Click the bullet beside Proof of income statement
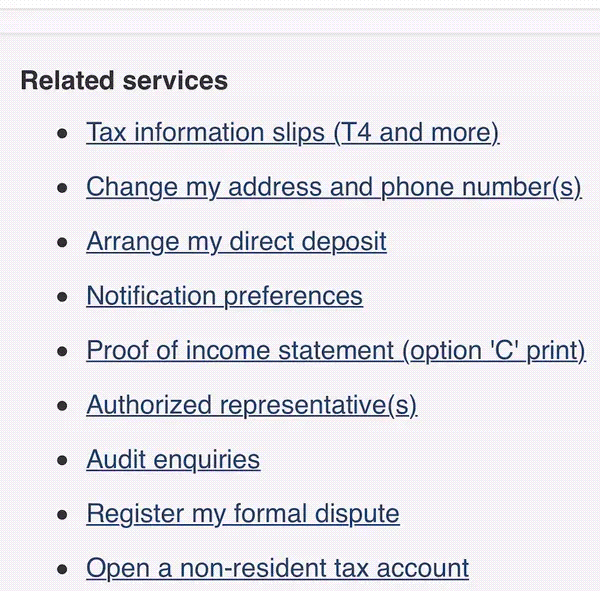The image size is (600, 591). pos(64,352)
